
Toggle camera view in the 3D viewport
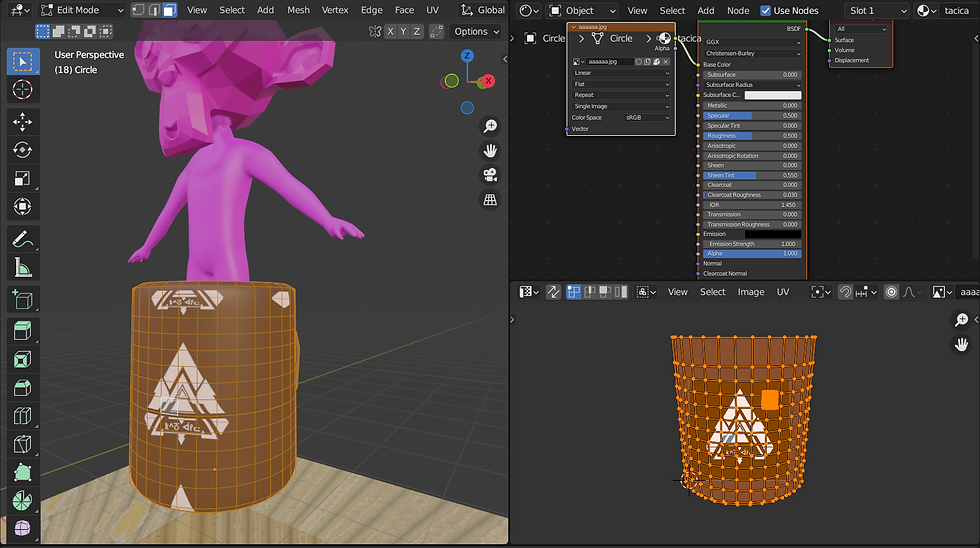490,175
